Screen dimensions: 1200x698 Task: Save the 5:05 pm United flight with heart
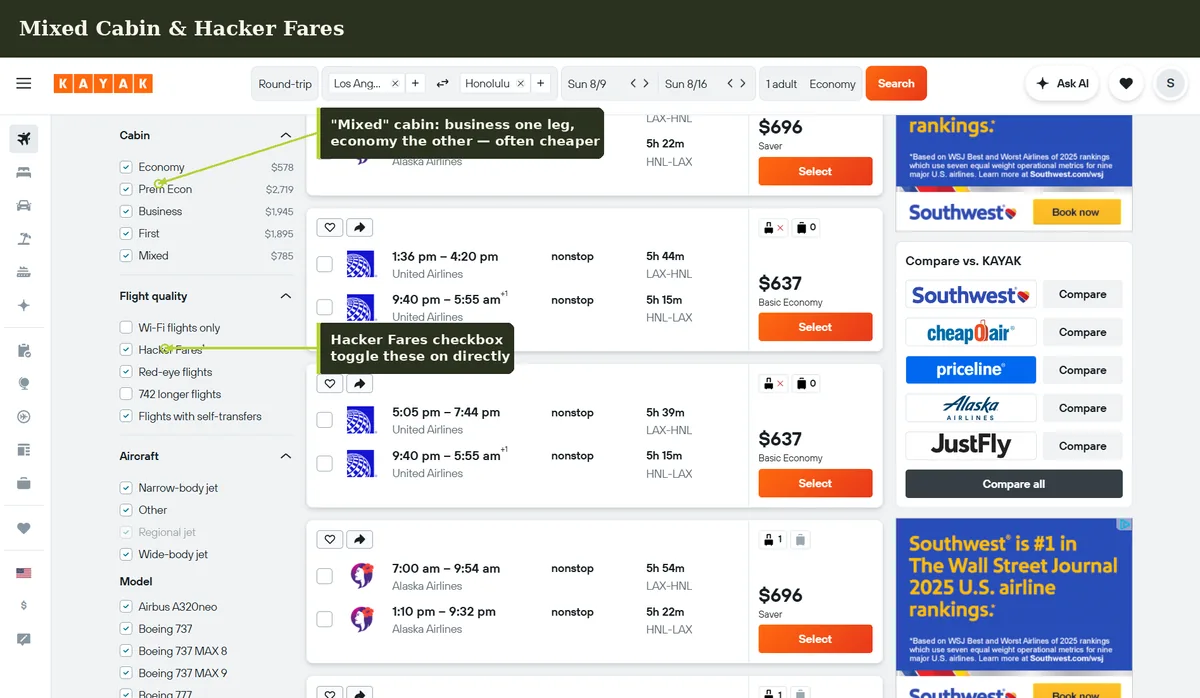(330, 383)
